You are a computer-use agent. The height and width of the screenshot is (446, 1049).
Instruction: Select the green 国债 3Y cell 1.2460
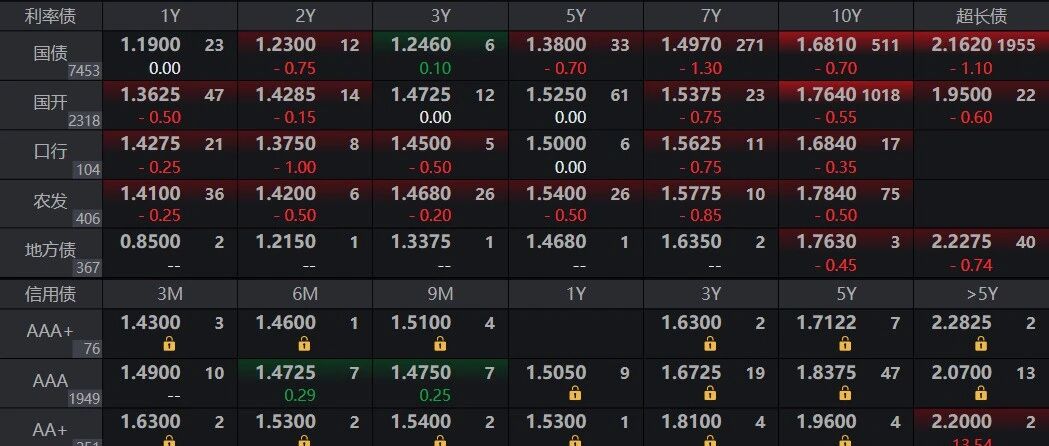click(x=440, y=55)
